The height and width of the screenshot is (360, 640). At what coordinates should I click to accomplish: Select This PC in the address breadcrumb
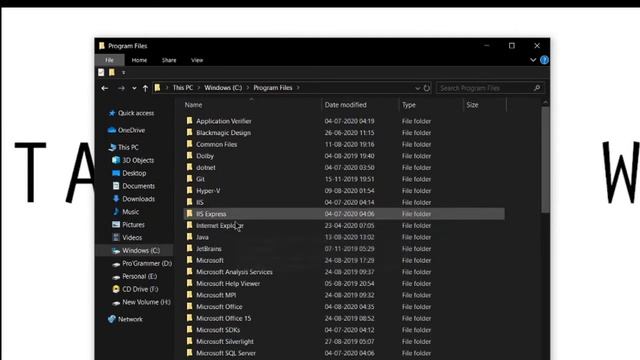[183, 88]
